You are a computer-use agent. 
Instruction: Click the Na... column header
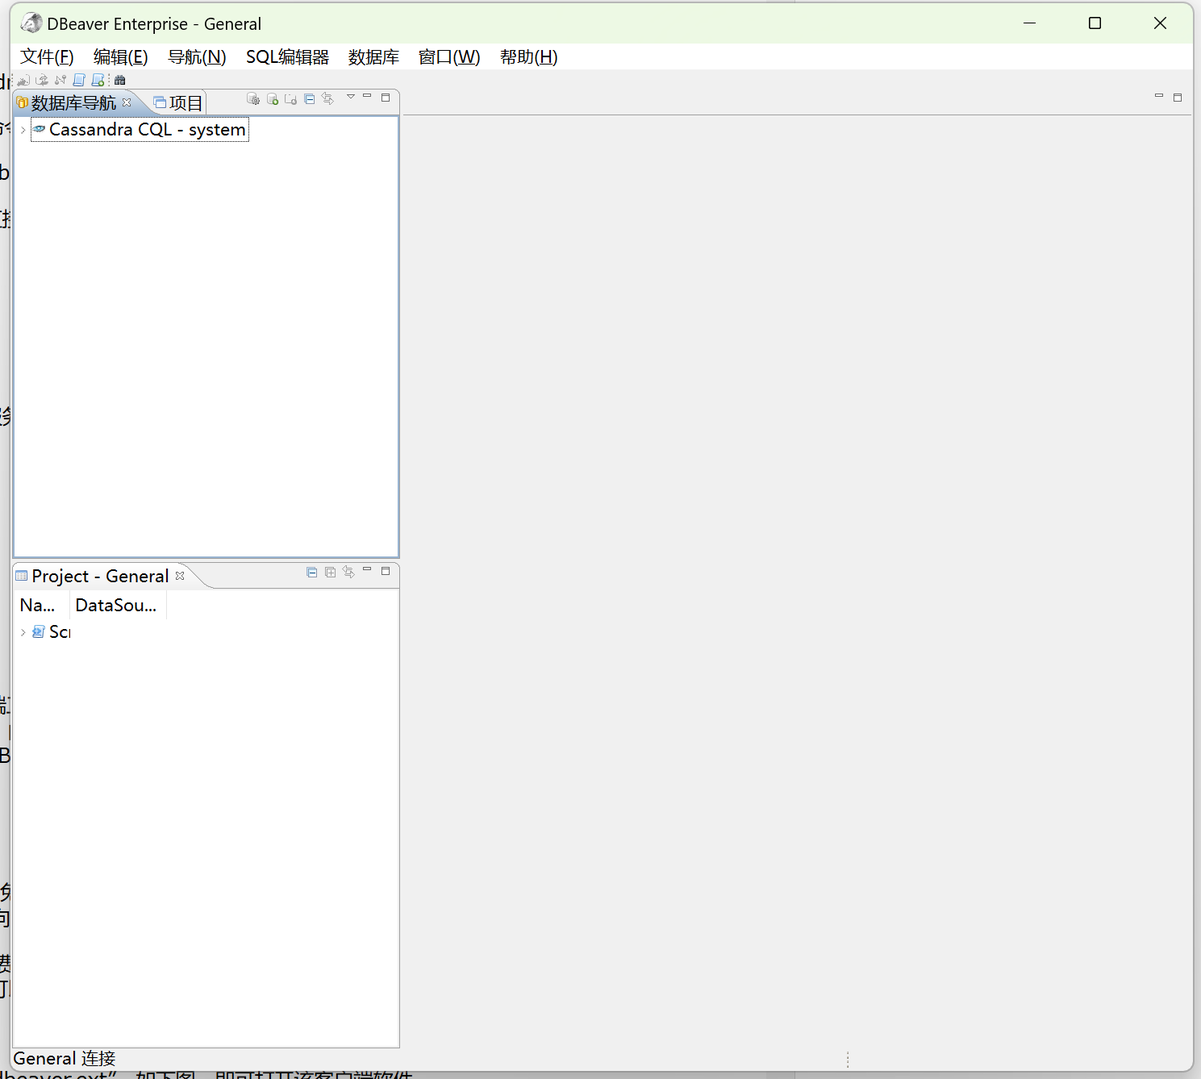42,605
